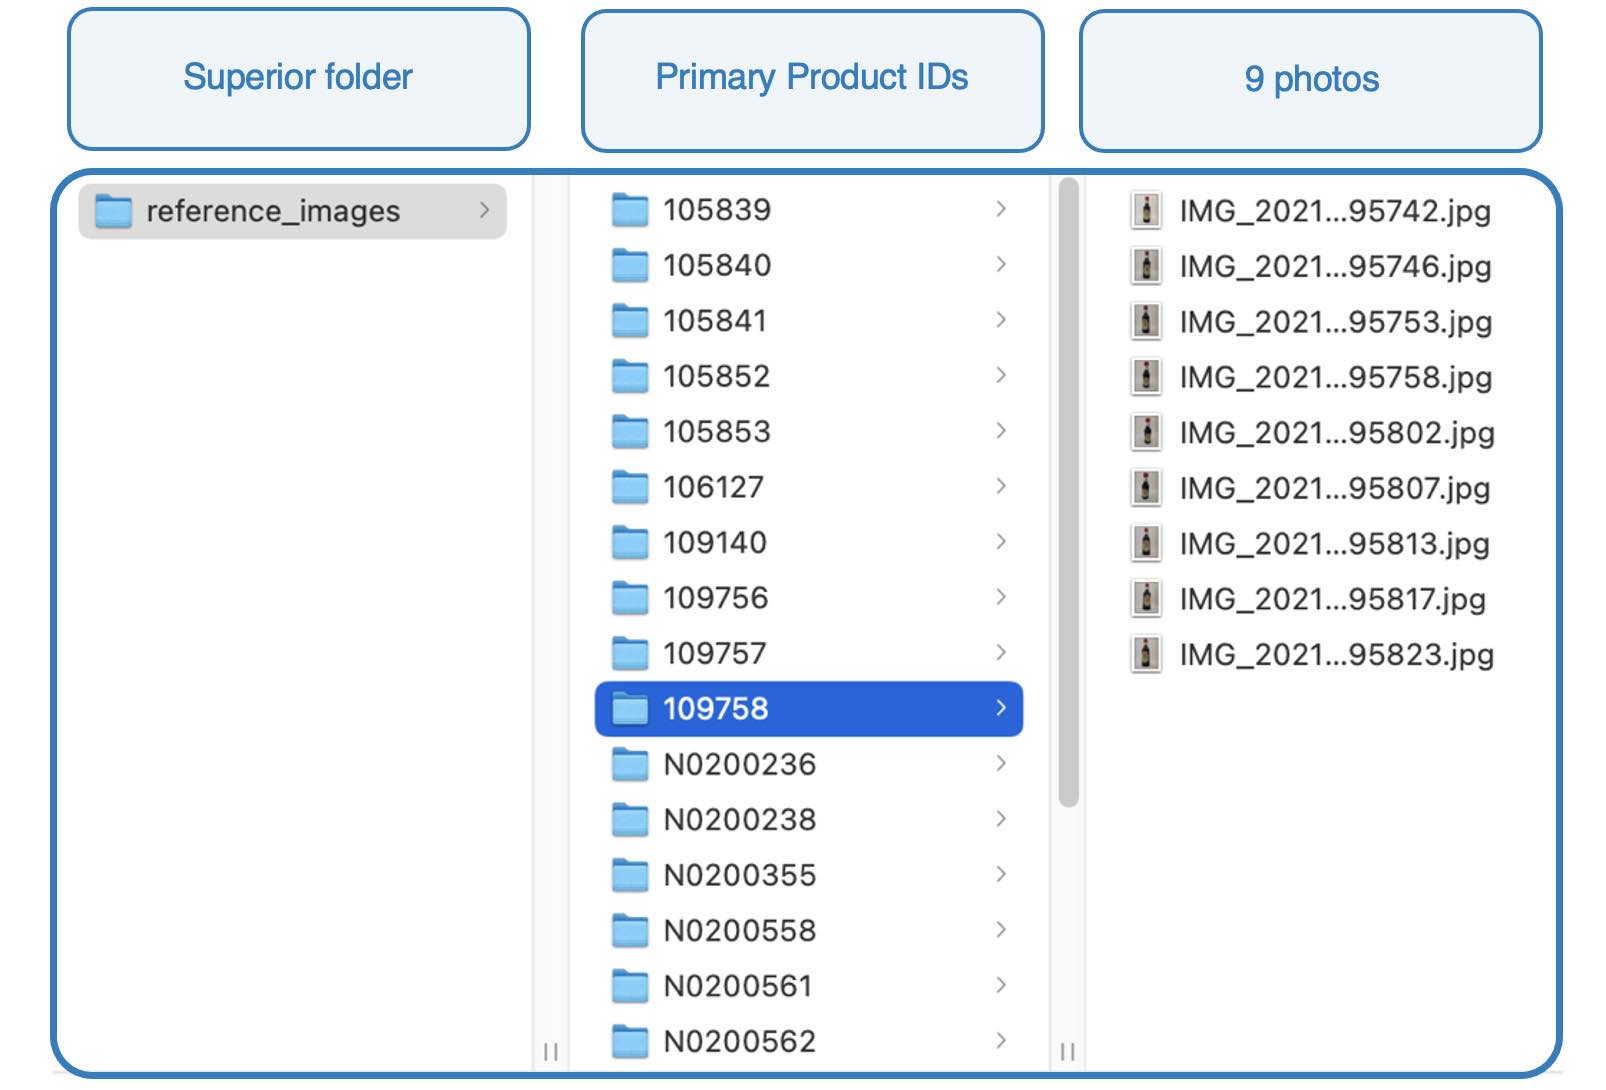The height and width of the screenshot is (1090, 1606).
Task: Click the thumbnail icon for IMG_2021...95807.jpg
Action: tap(1146, 488)
